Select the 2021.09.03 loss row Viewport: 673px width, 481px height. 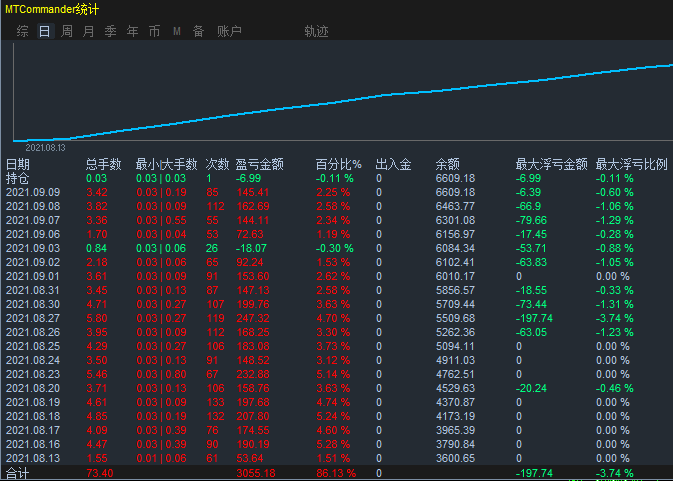[x=336, y=248]
